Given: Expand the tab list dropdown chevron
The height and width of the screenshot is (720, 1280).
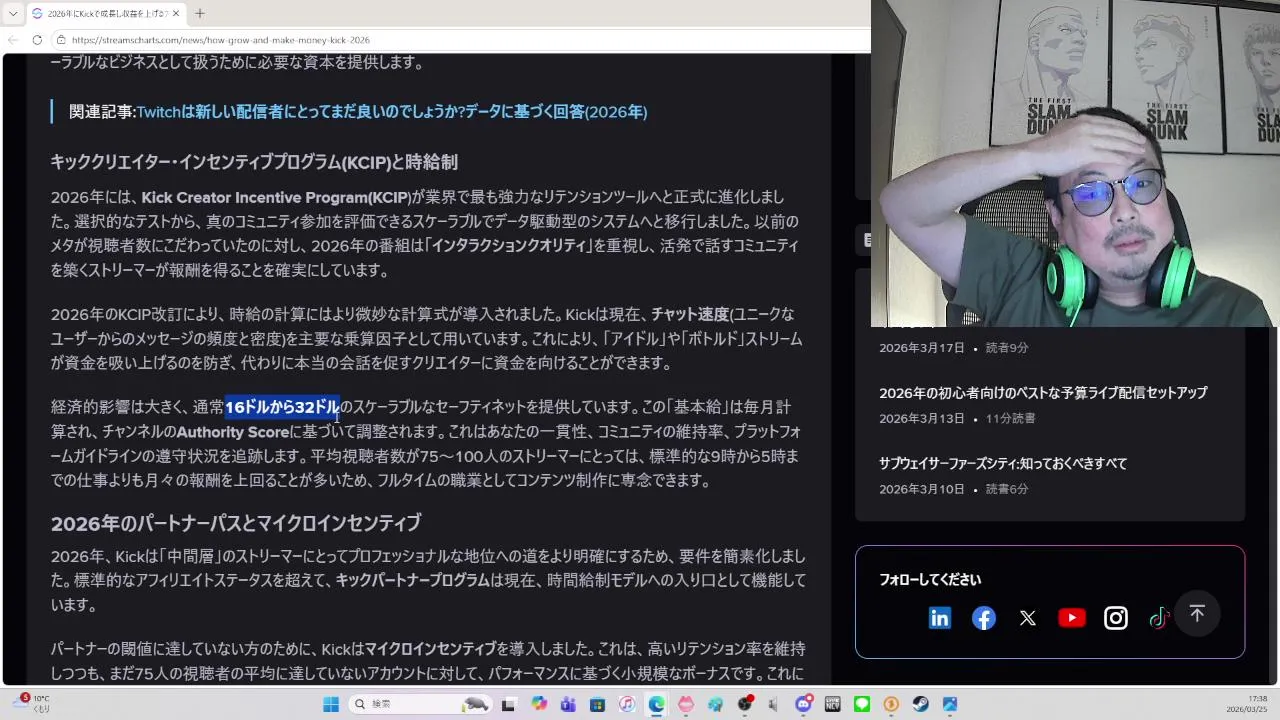Looking at the screenshot, I should tap(13, 13).
